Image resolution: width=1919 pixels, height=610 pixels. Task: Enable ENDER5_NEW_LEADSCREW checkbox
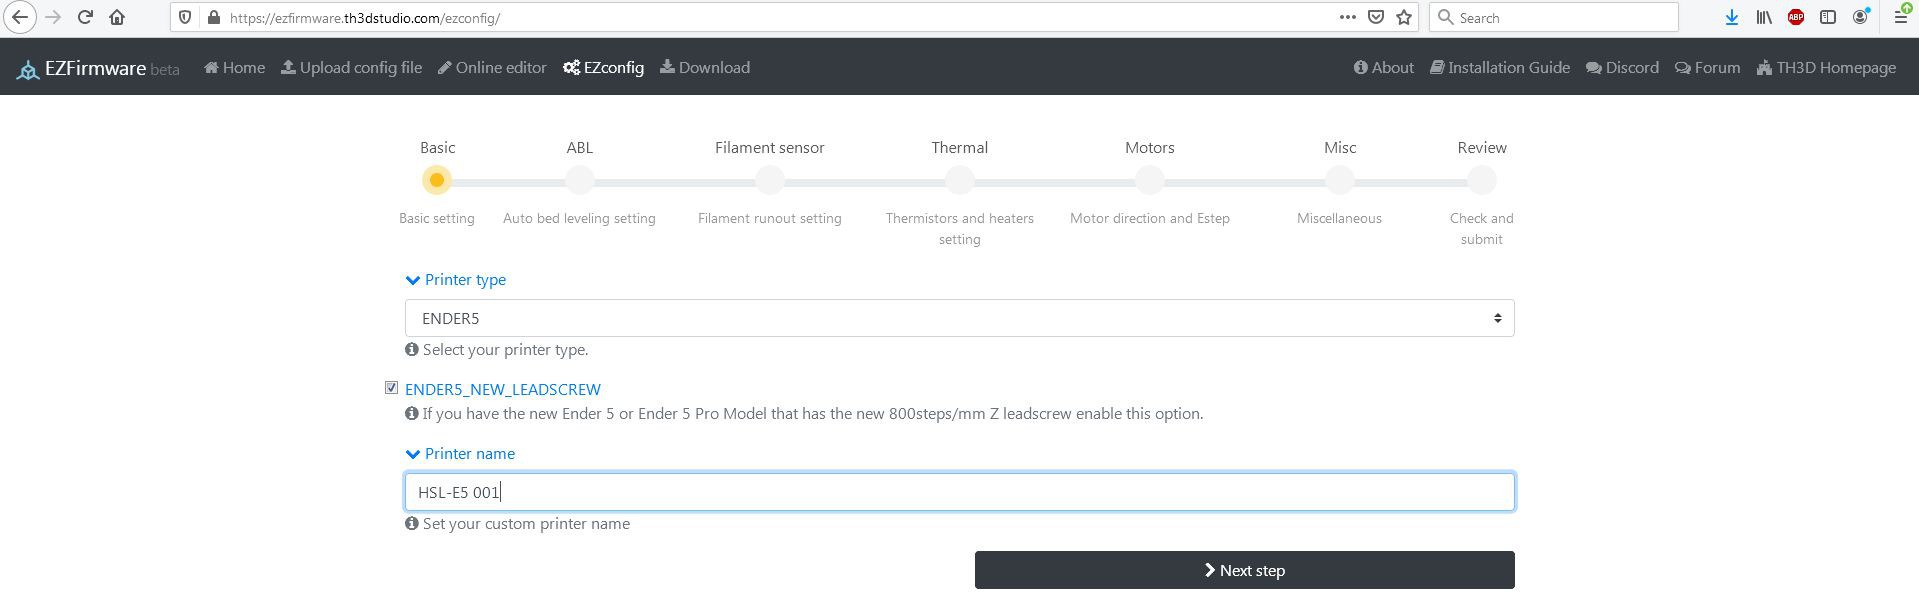pyautogui.click(x=391, y=388)
